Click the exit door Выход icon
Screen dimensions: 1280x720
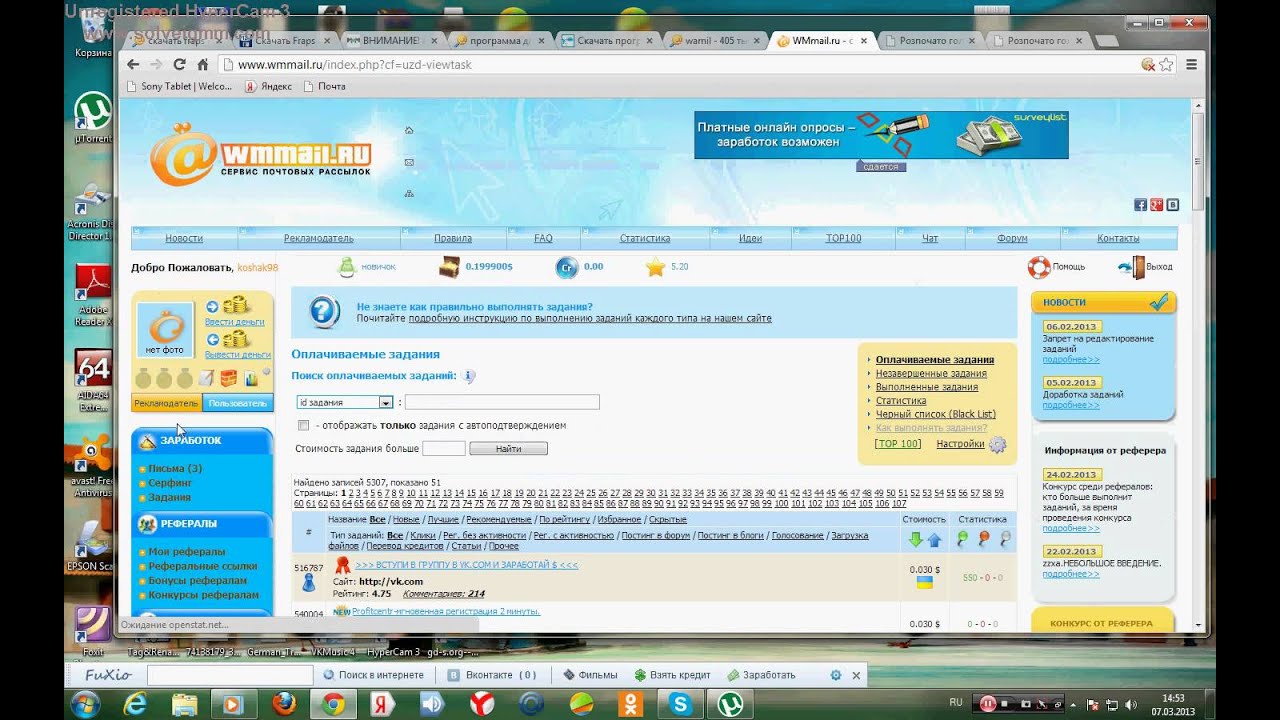(1130, 267)
